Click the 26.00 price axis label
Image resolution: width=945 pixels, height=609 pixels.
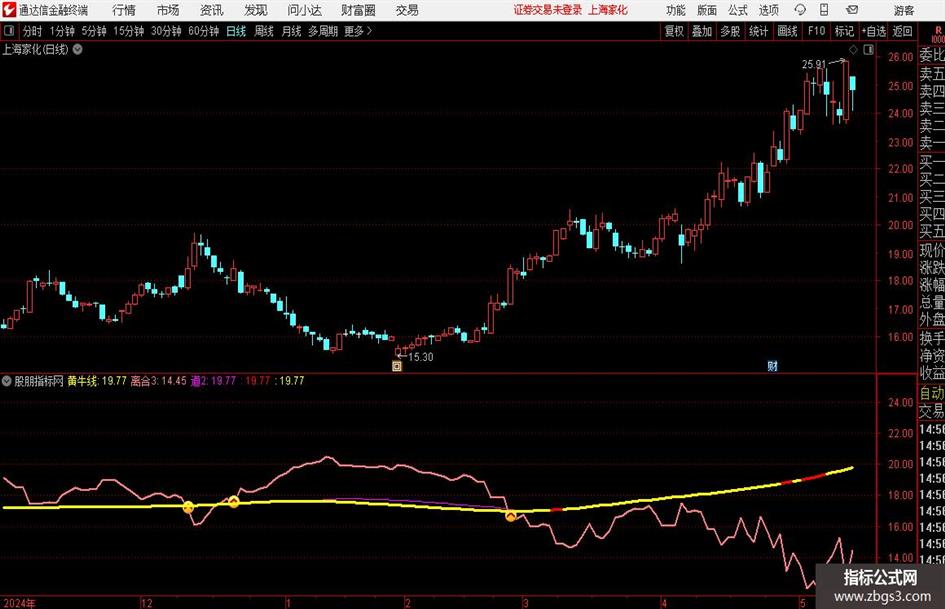[x=900, y=57]
